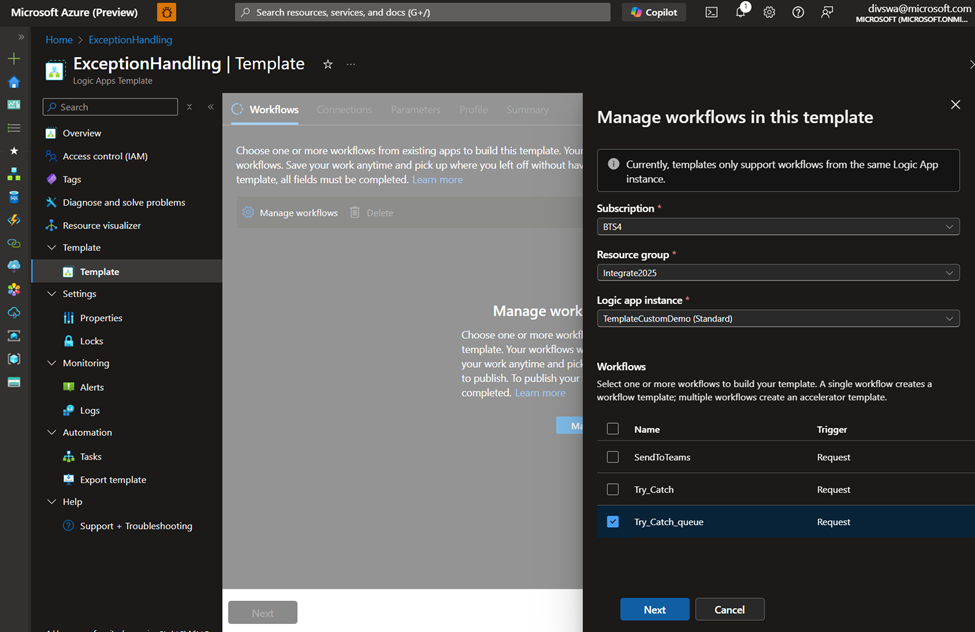Collapse the resource menu with the double arrow
Viewport: 975px width, 632px height.
(x=211, y=107)
